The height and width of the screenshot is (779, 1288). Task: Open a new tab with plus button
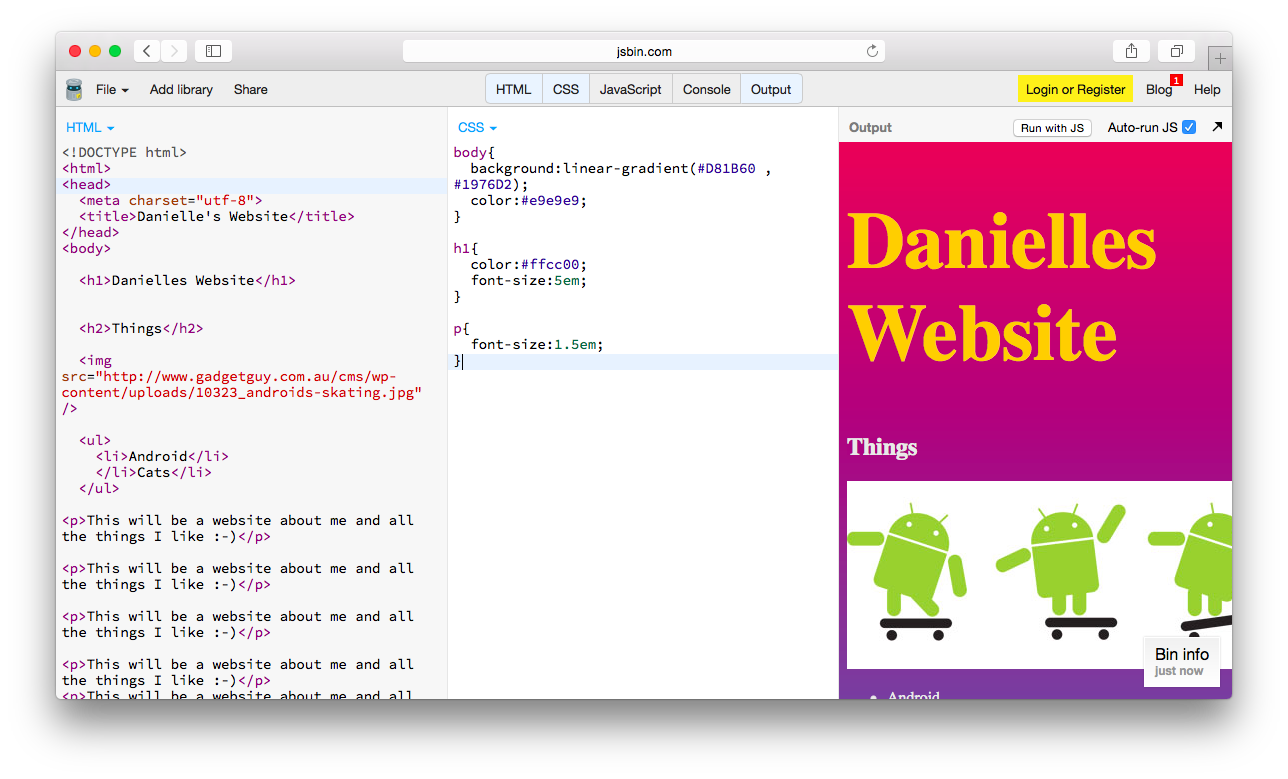pyautogui.click(x=1219, y=58)
